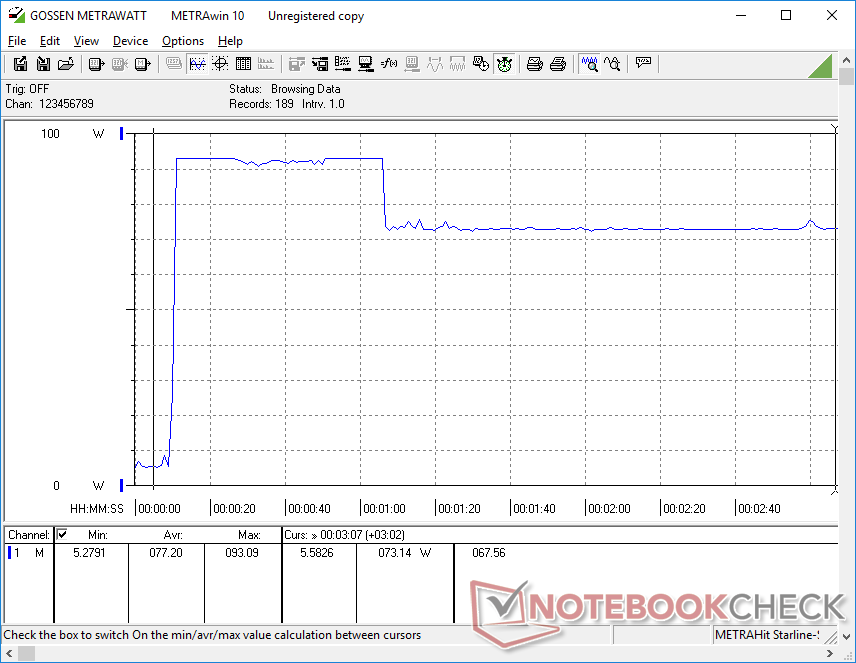Click the METRAHit Starline status bar entry
This screenshot has height=663, width=856.
tap(767, 635)
